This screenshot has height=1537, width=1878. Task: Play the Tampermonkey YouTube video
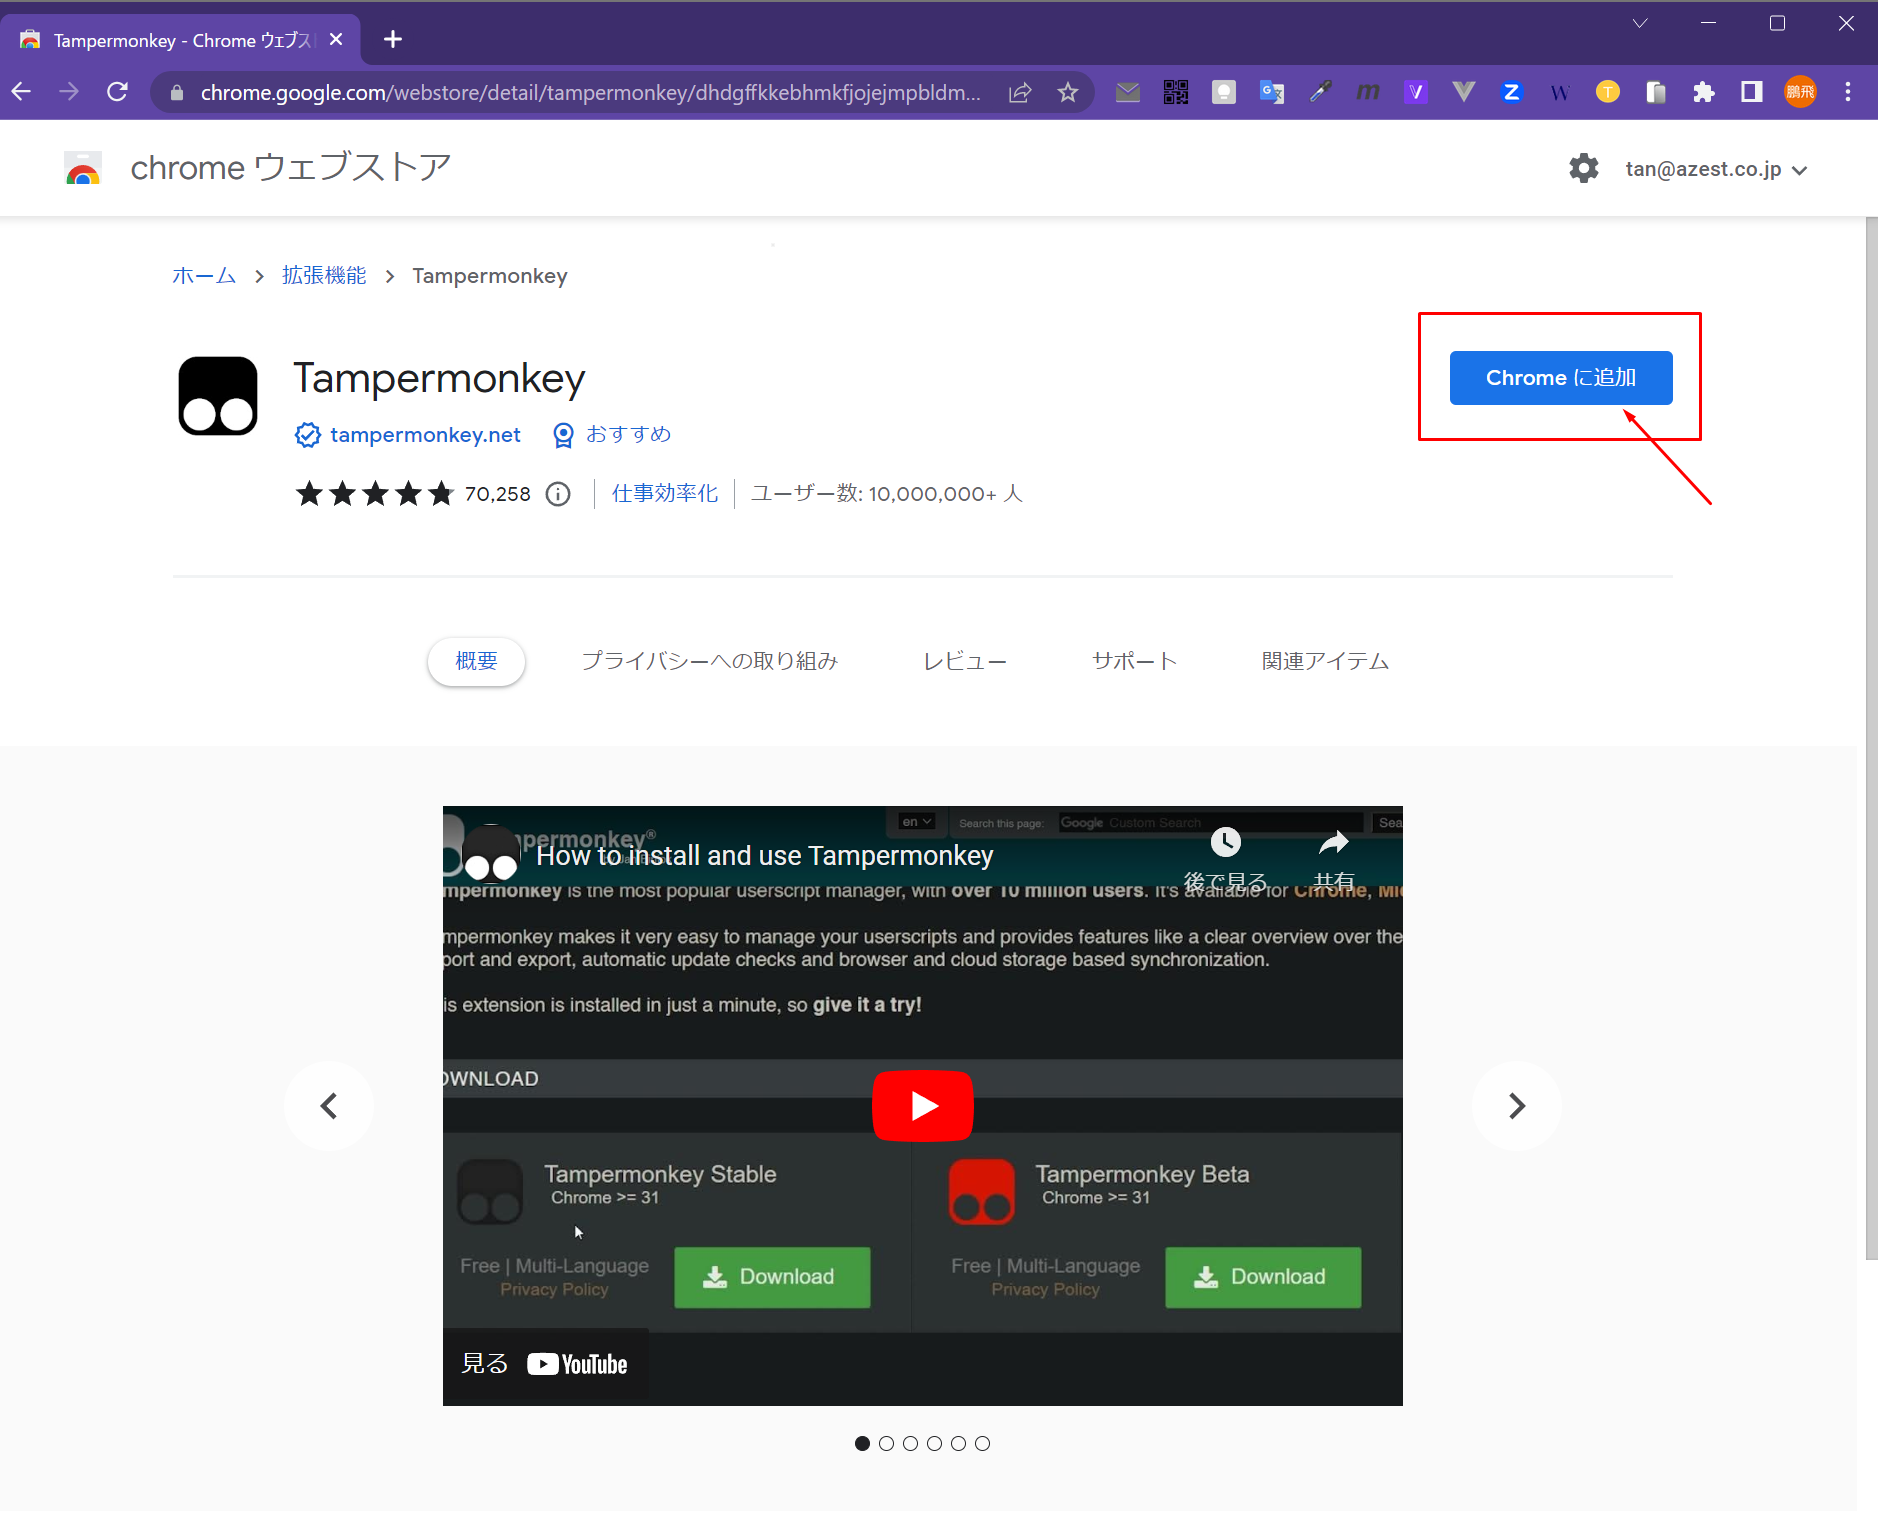[x=922, y=1106]
